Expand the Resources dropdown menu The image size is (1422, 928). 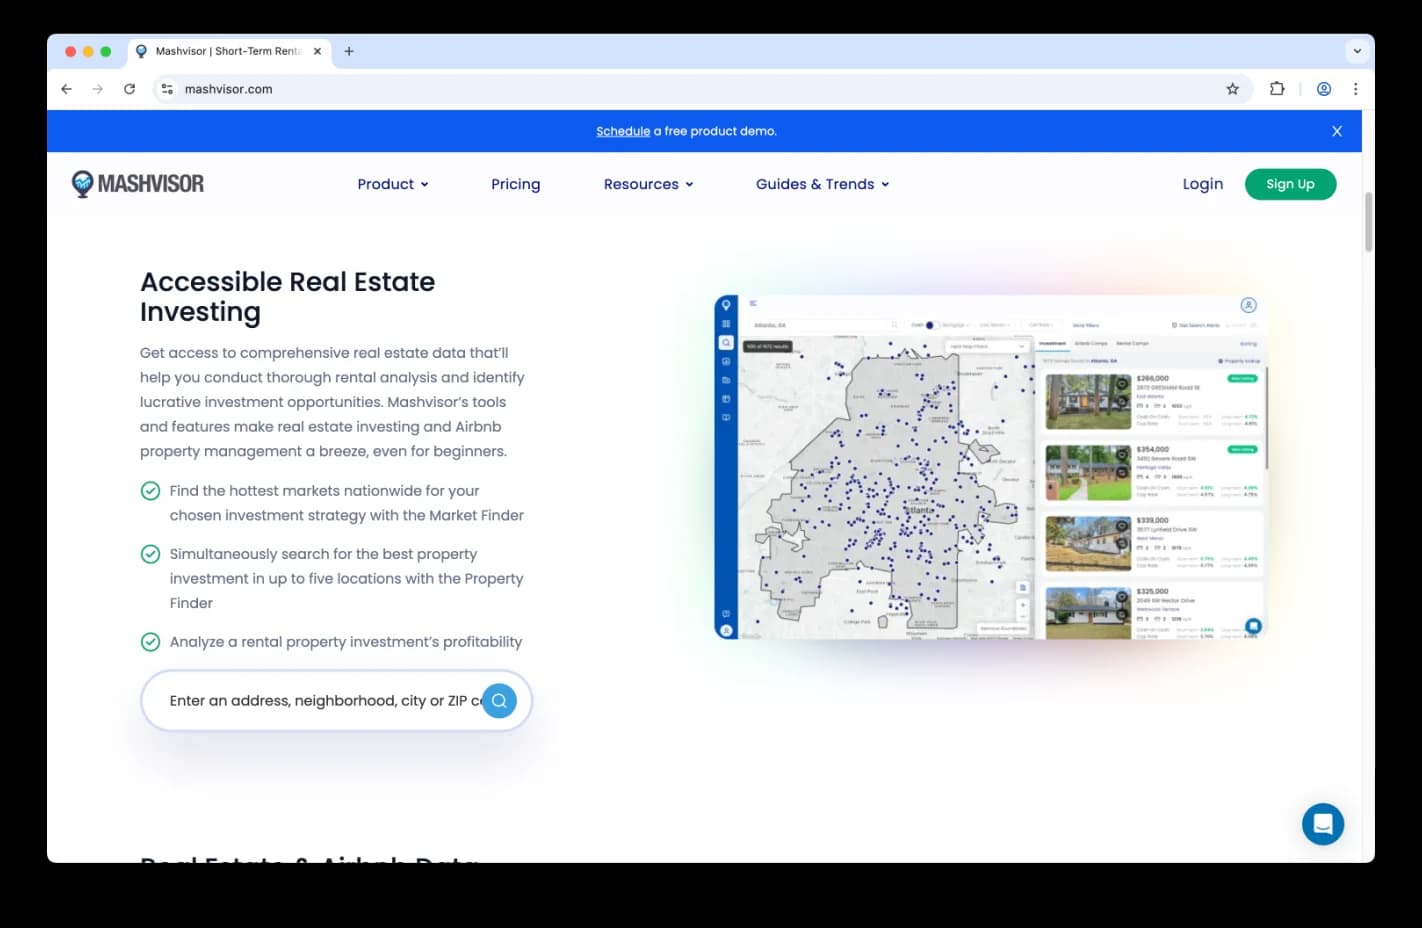pos(648,184)
